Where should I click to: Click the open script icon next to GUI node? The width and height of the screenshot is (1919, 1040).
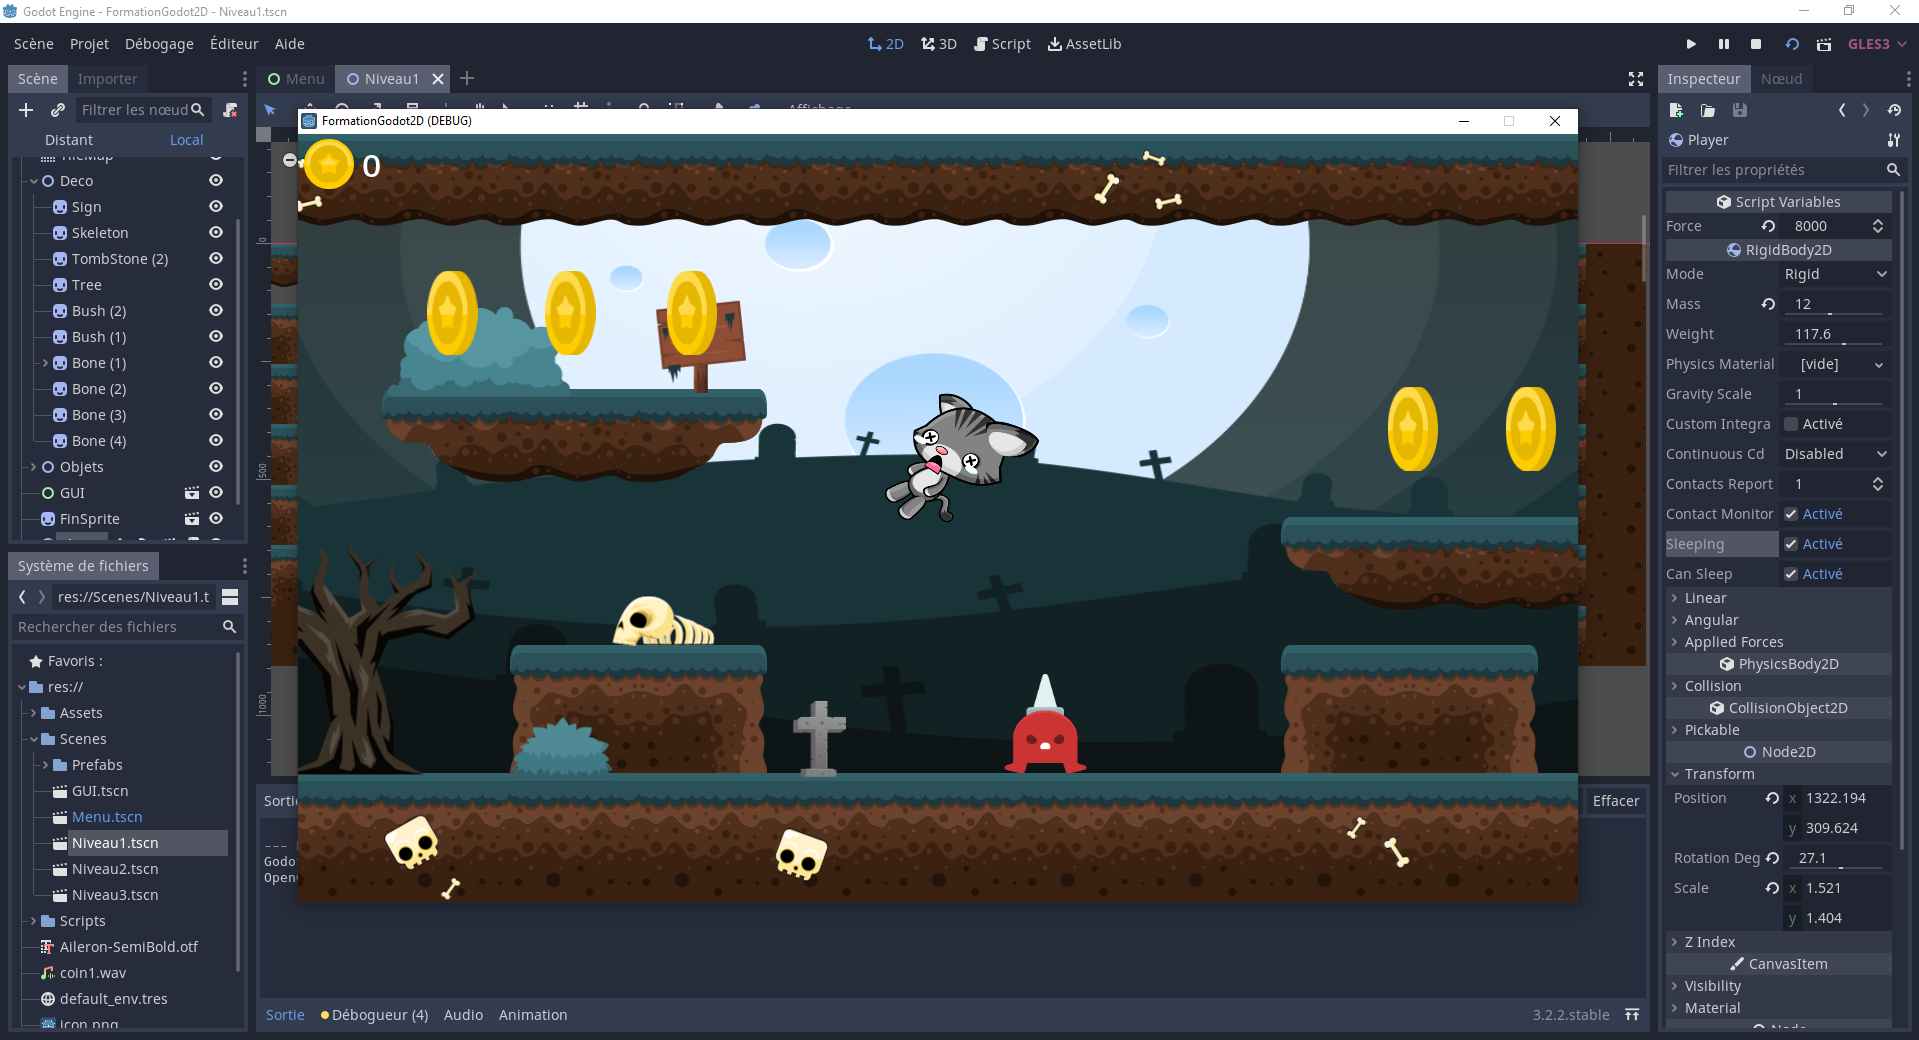(192, 493)
